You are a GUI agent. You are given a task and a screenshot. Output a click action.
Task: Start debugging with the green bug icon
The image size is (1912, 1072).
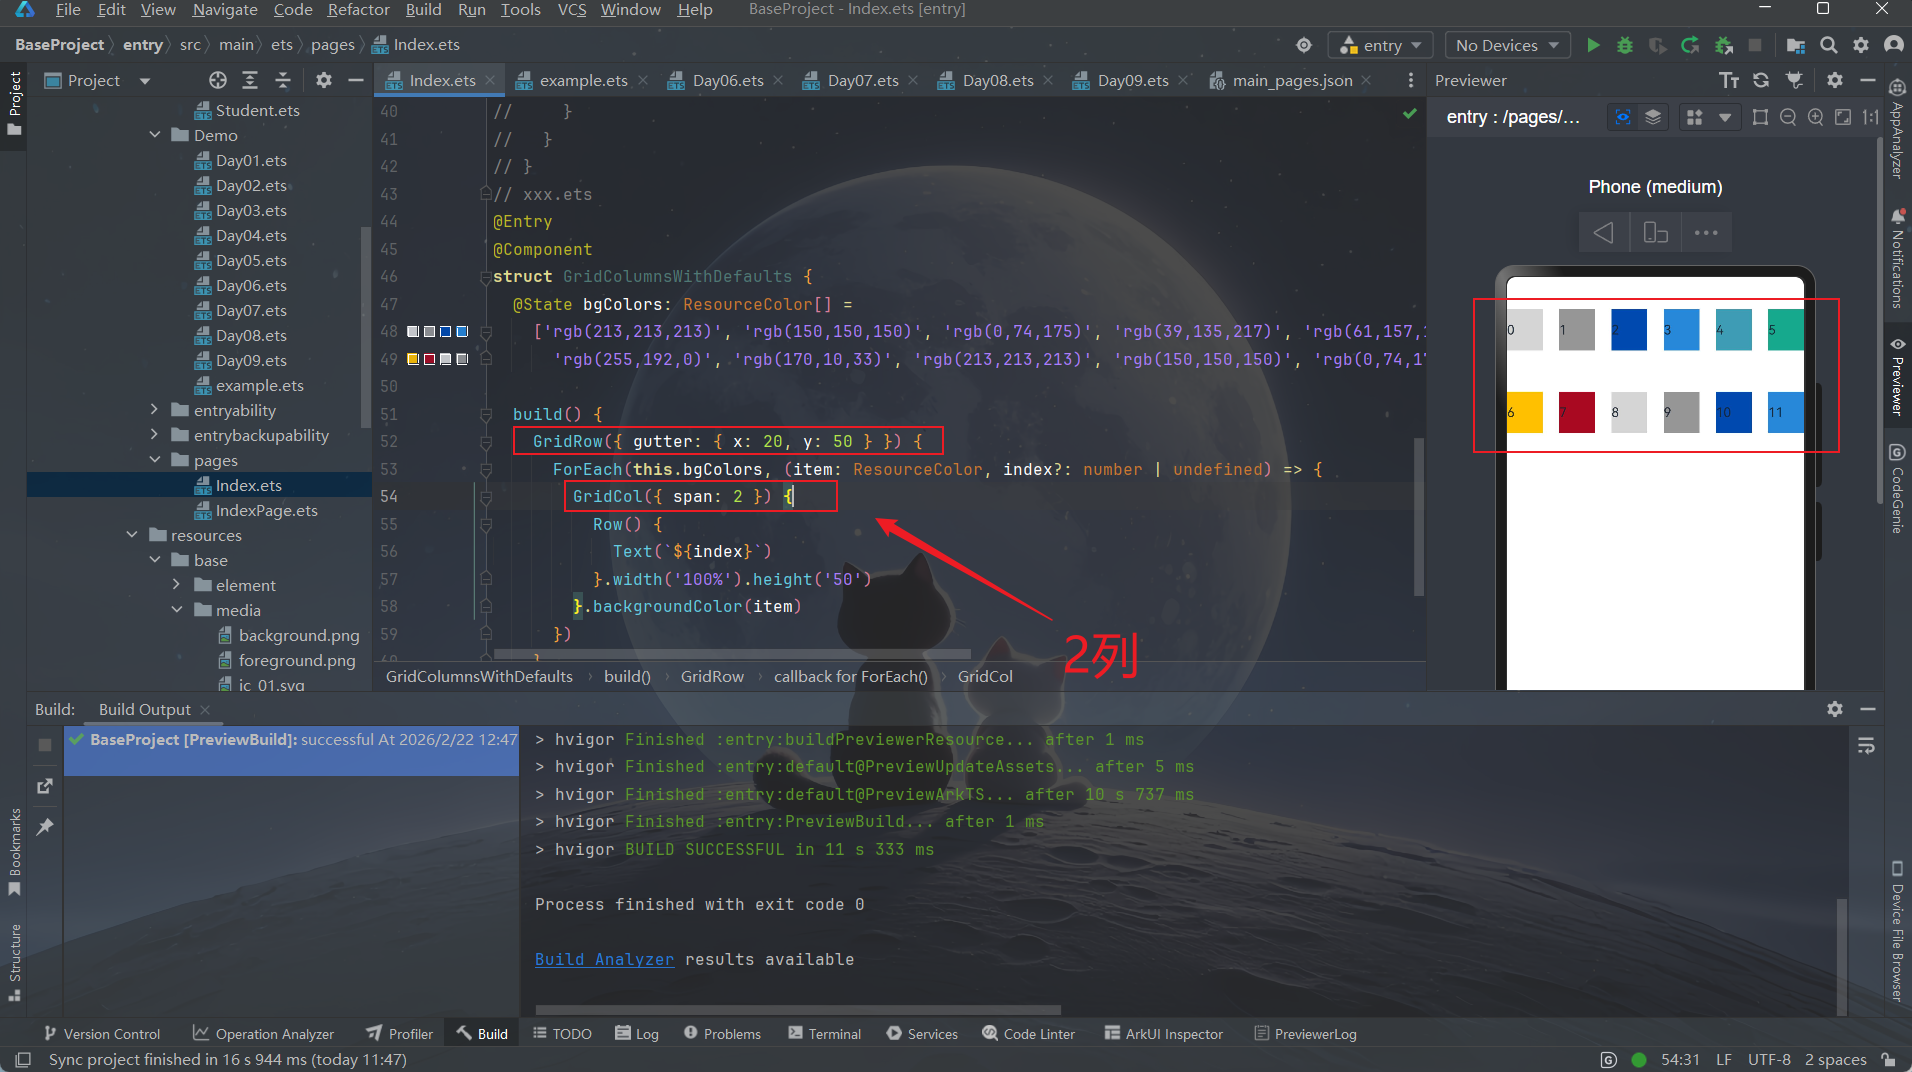[1625, 45]
